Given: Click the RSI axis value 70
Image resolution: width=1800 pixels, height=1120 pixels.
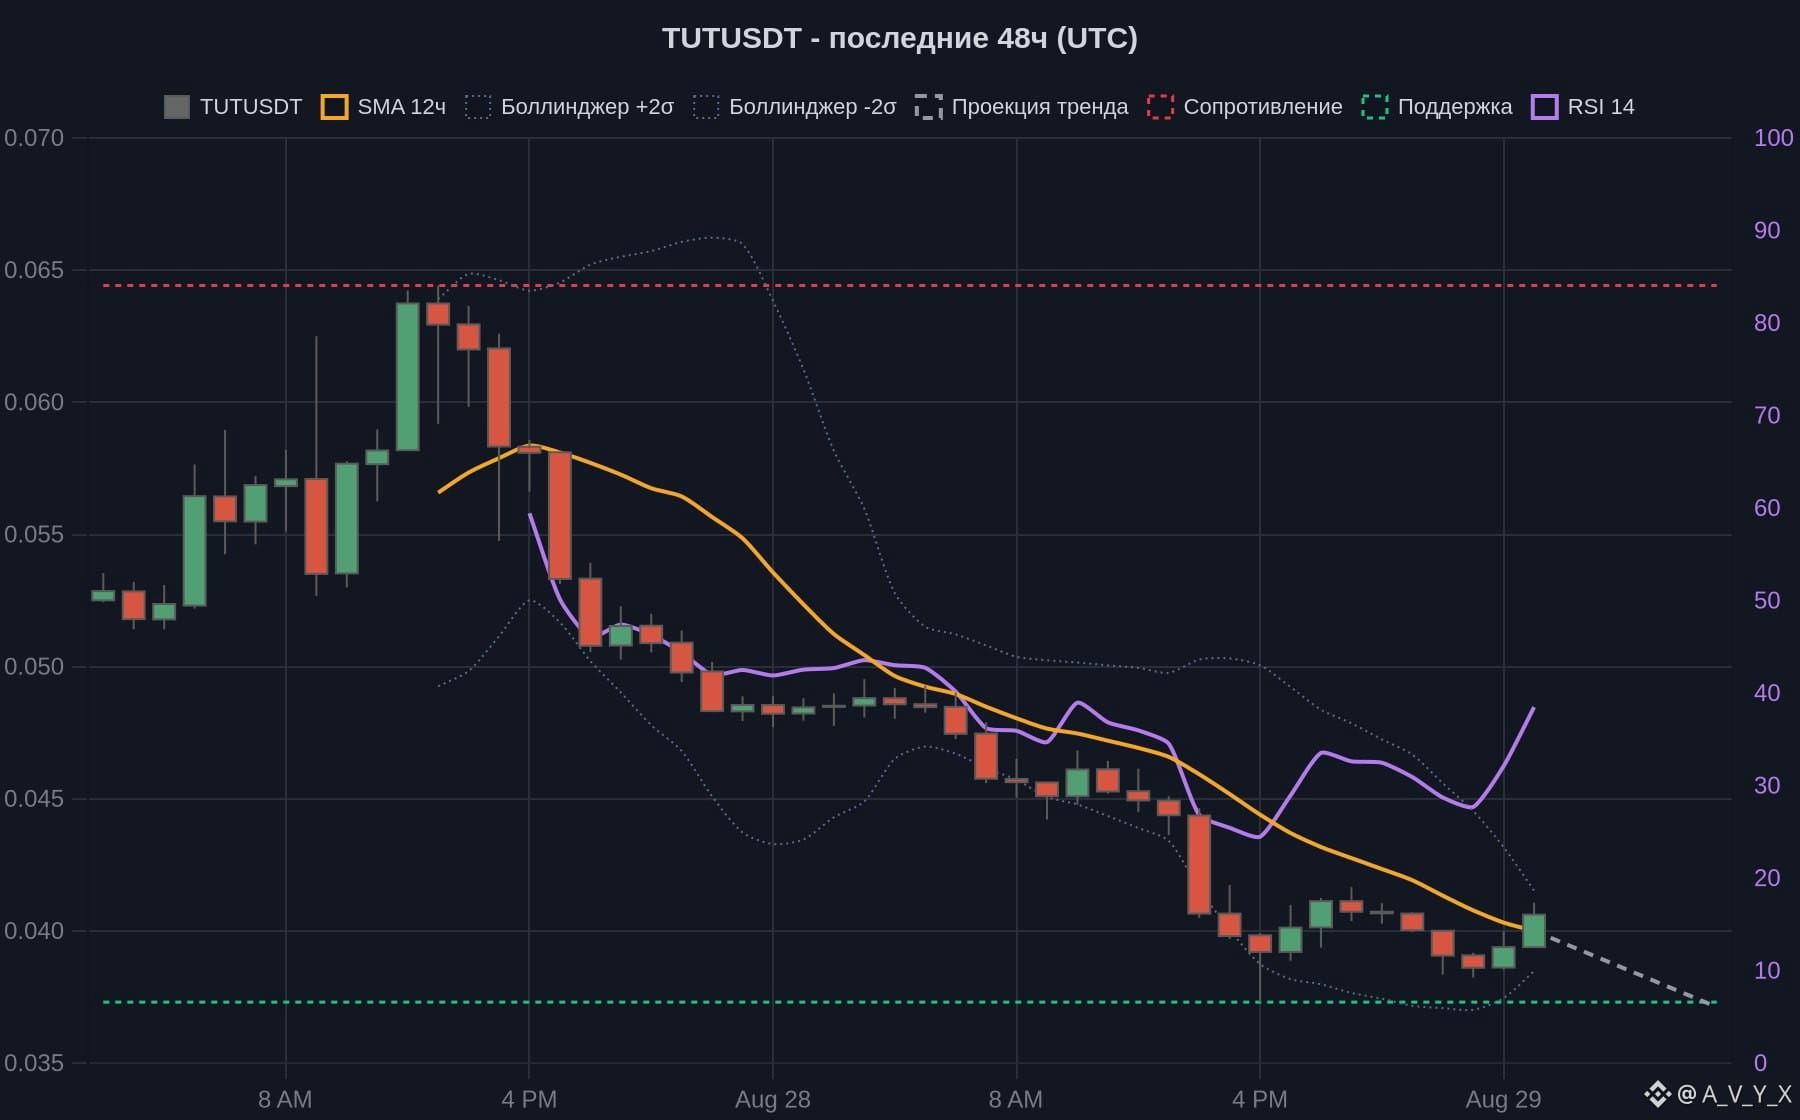Looking at the screenshot, I should tap(1767, 415).
